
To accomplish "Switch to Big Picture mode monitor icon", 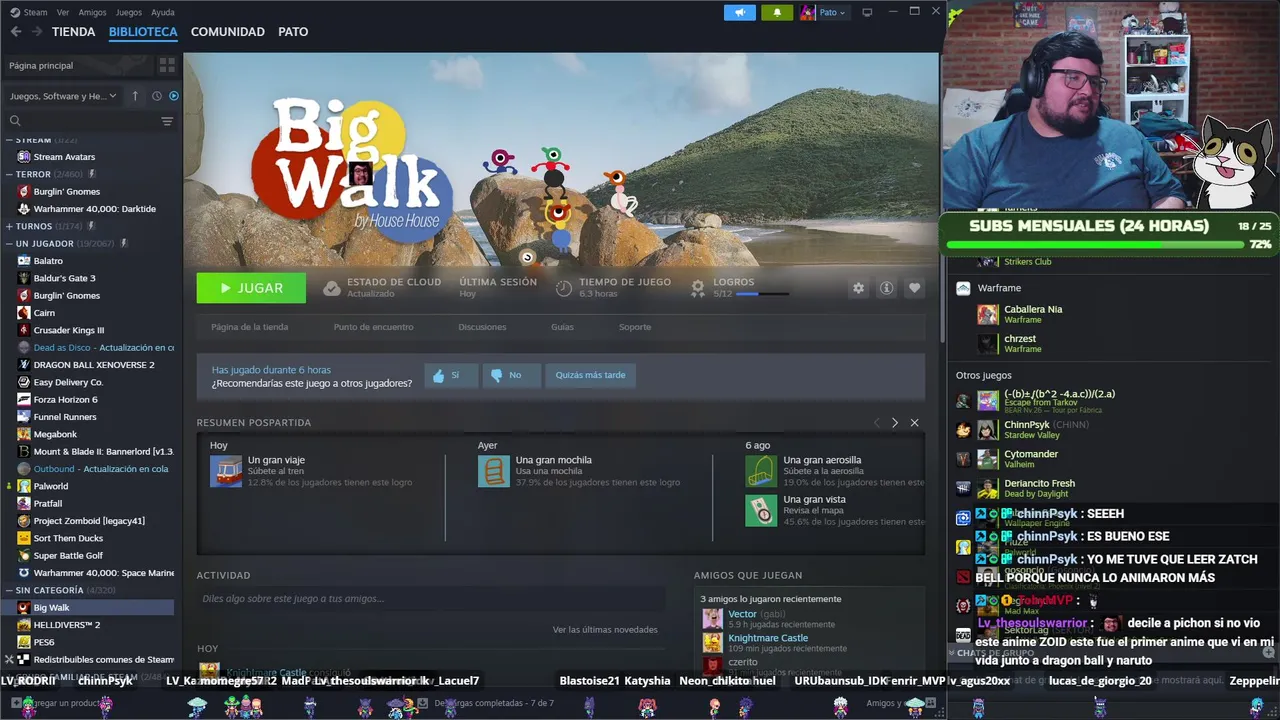I will tap(867, 12).
